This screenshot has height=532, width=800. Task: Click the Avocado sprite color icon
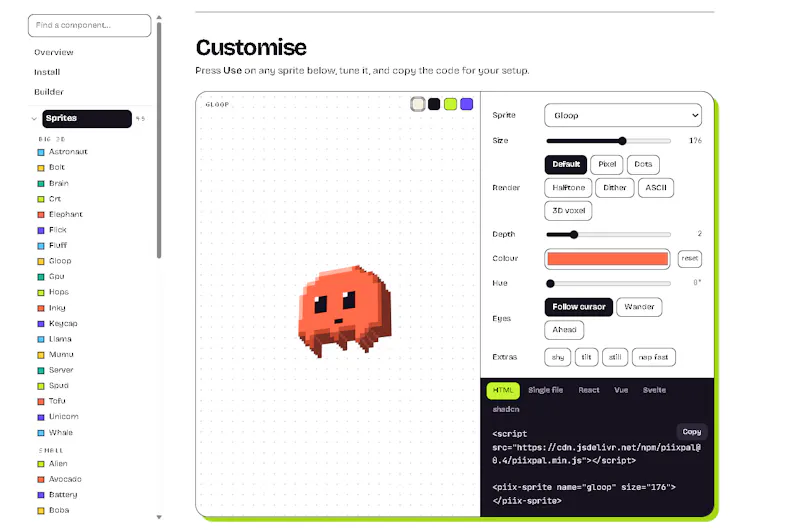(x=41, y=479)
